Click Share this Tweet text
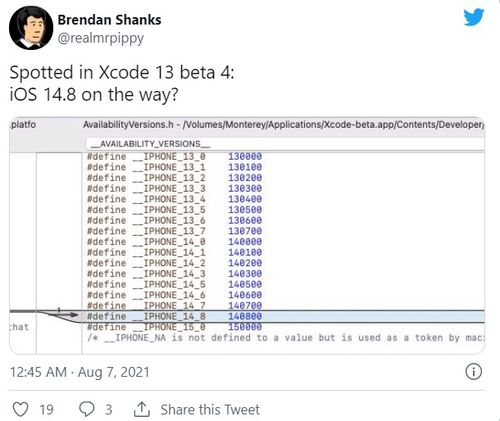 pyautogui.click(x=210, y=409)
